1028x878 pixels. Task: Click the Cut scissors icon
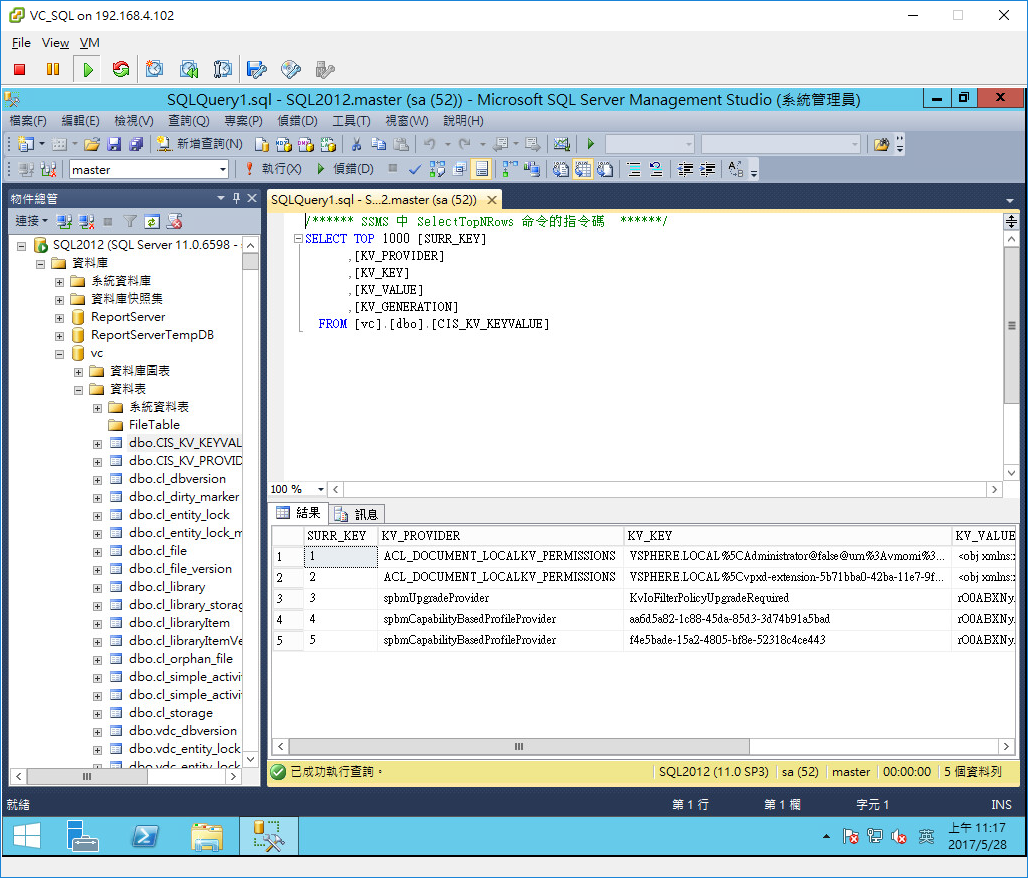[x=356, y=144]
